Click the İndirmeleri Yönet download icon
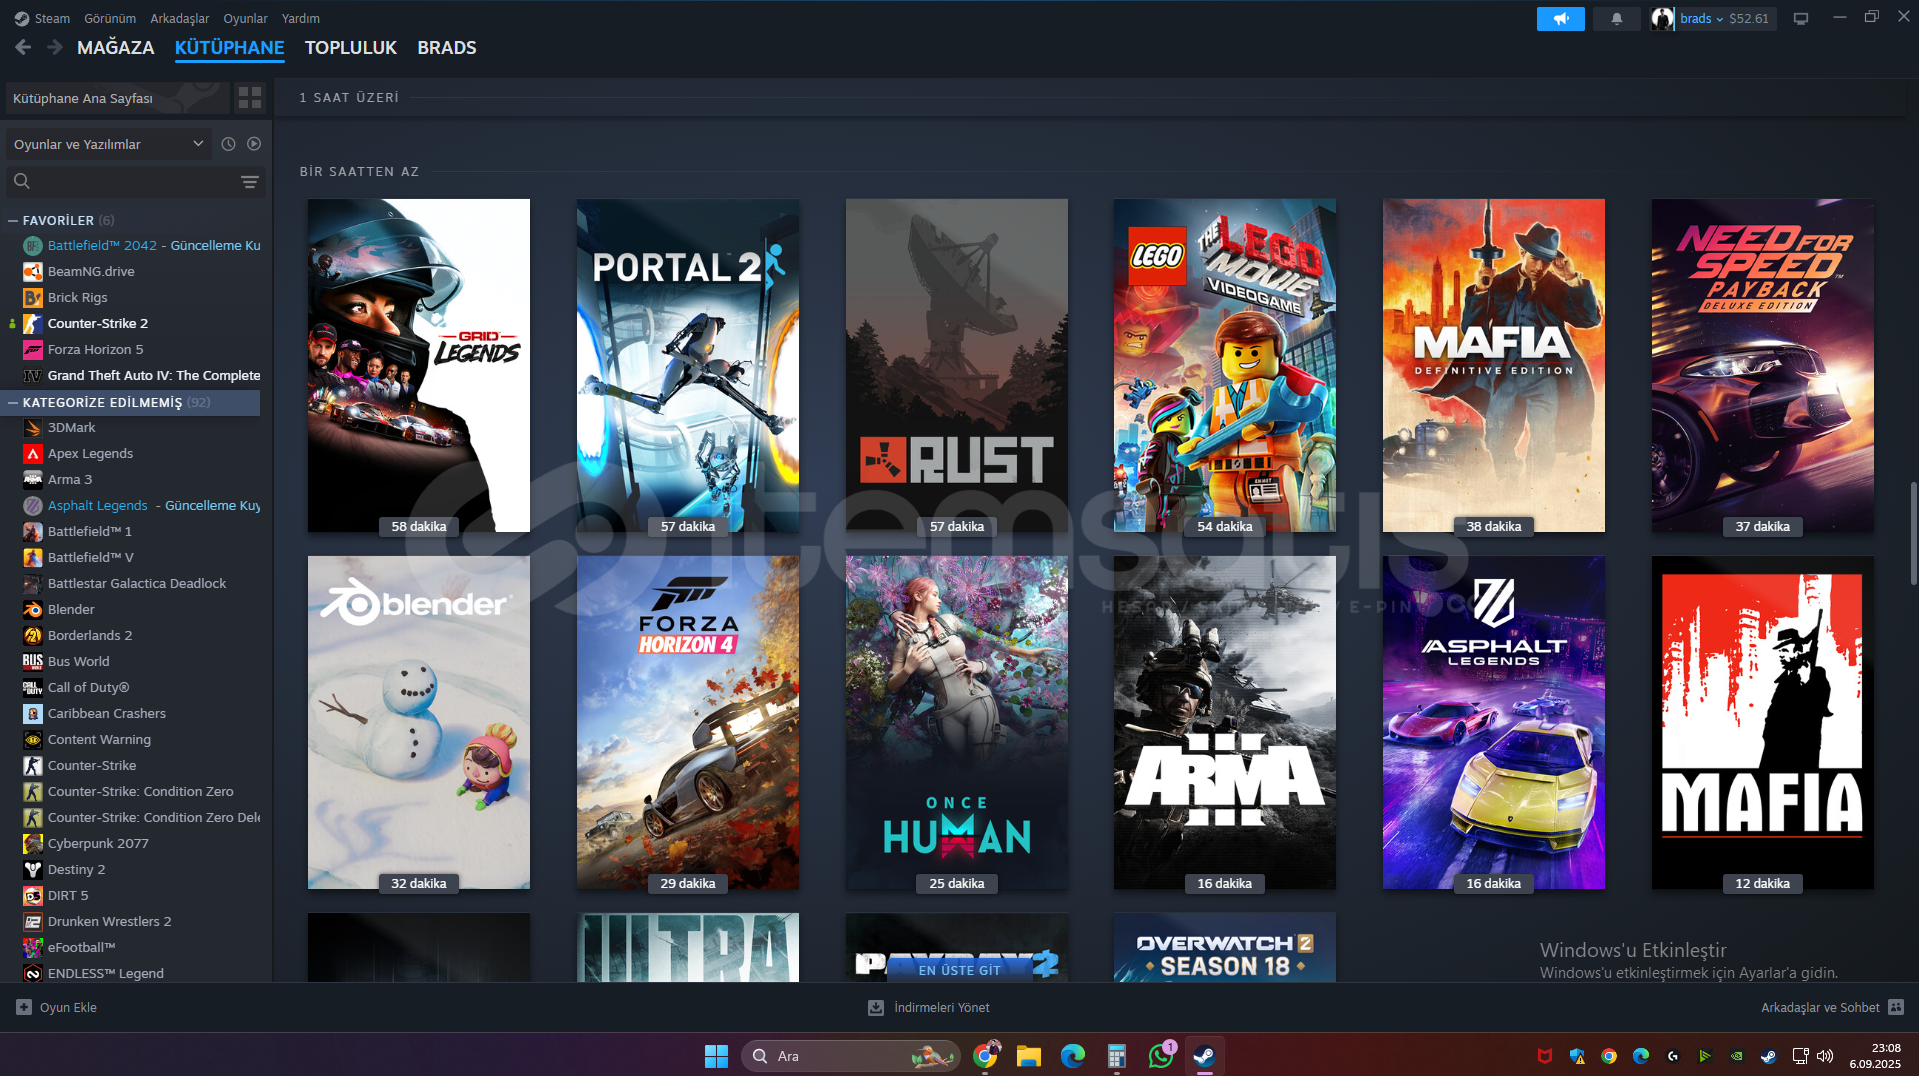 (876, 1007)
